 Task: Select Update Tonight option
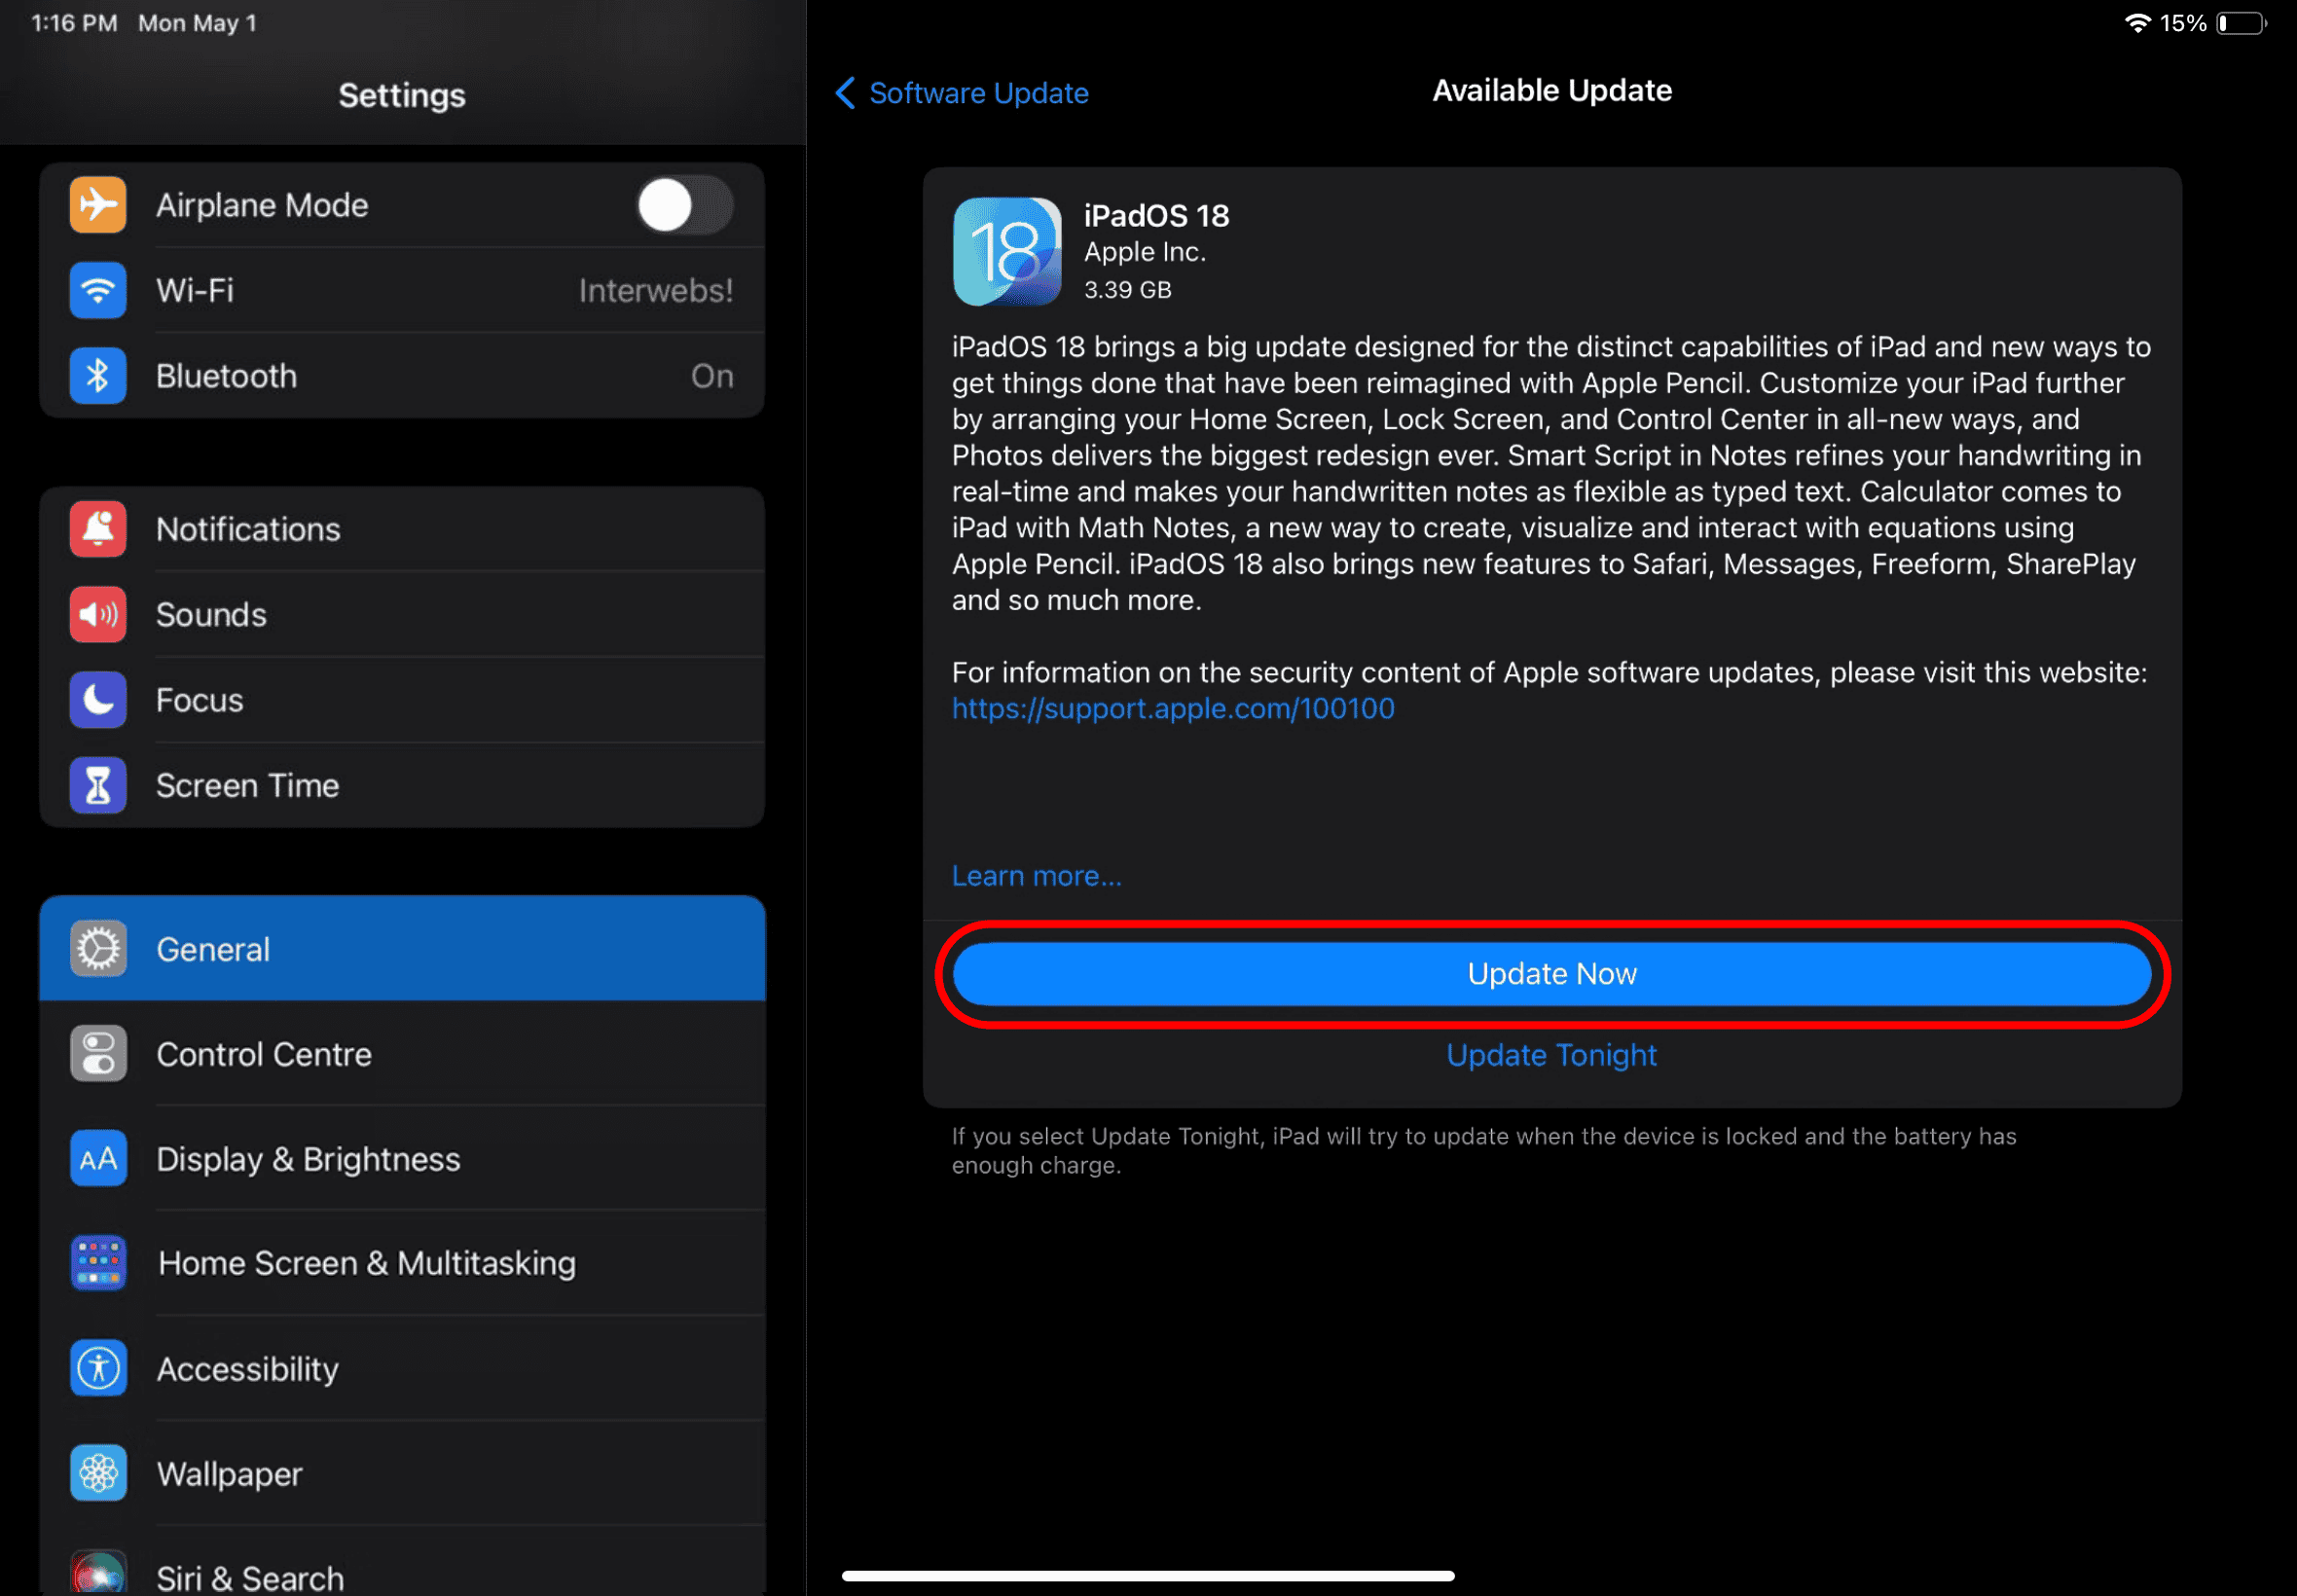[x=1551, y=1055]
